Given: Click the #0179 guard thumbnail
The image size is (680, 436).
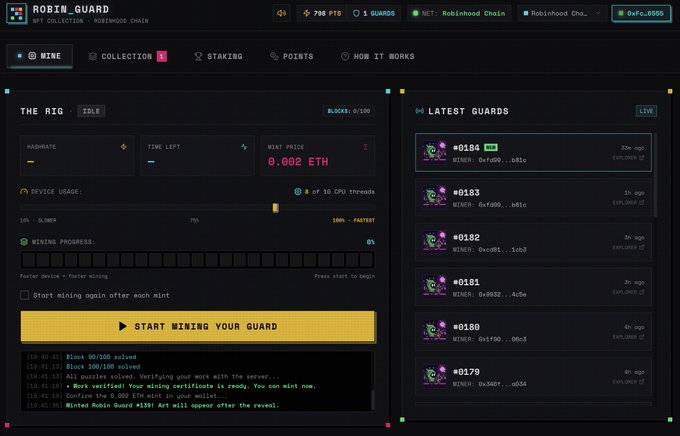Looking at the screenshot, I should point(435,376).
